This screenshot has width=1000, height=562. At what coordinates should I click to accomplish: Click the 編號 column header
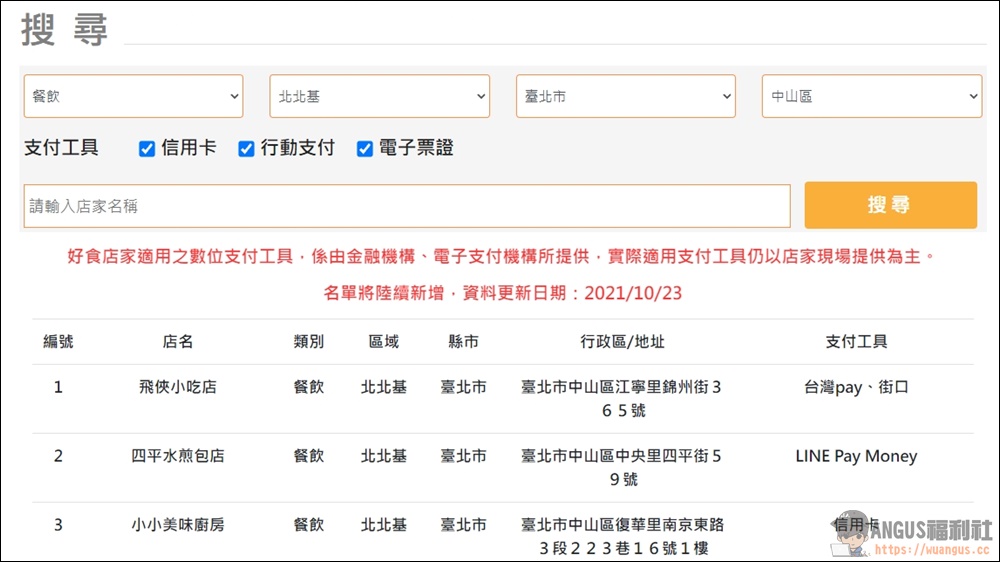tap(58, 342)
